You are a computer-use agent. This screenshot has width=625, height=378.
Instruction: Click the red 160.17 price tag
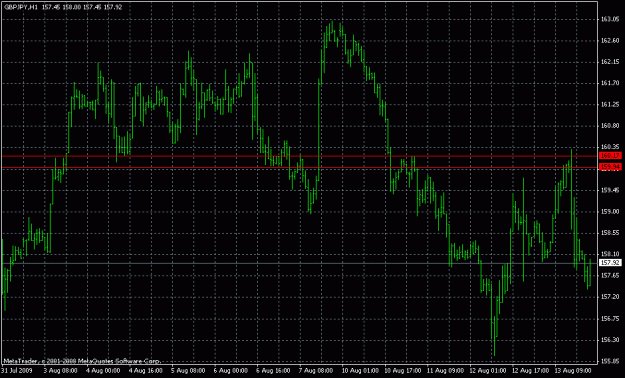click(x=610, y=156)
